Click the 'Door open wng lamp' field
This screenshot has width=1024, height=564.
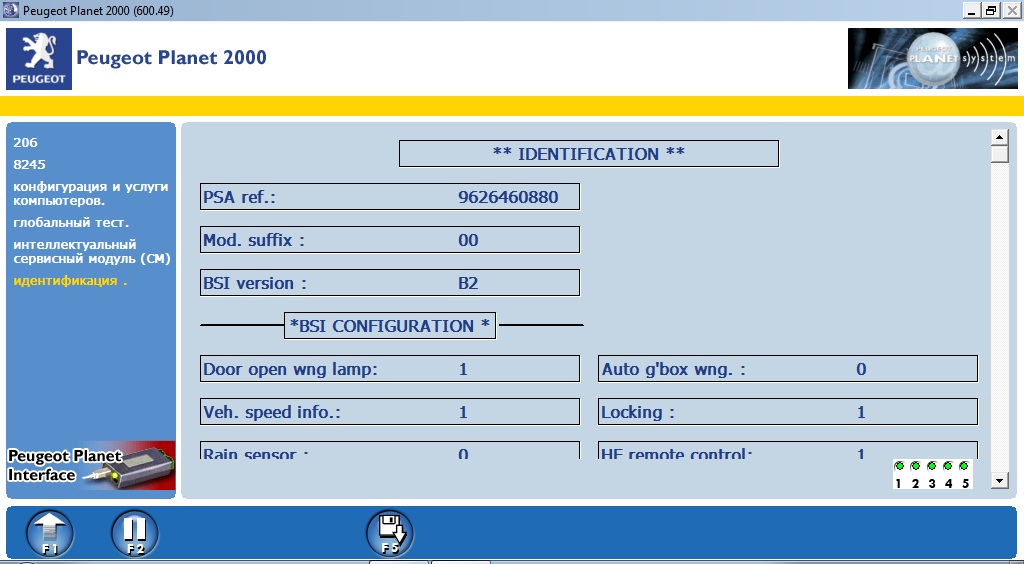coord(390,369)
